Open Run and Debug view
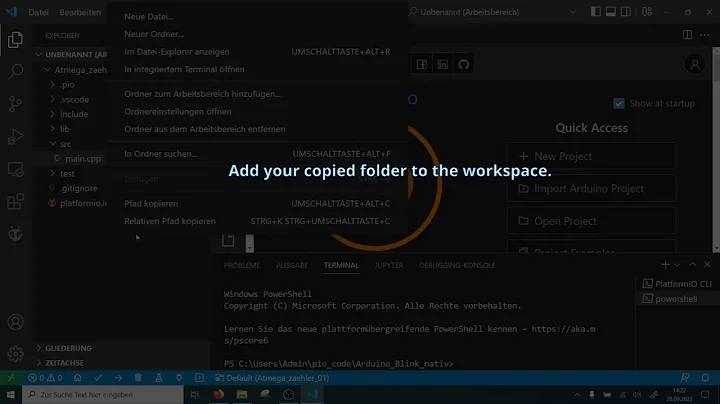The image size is (720, 404). point(15,137)
